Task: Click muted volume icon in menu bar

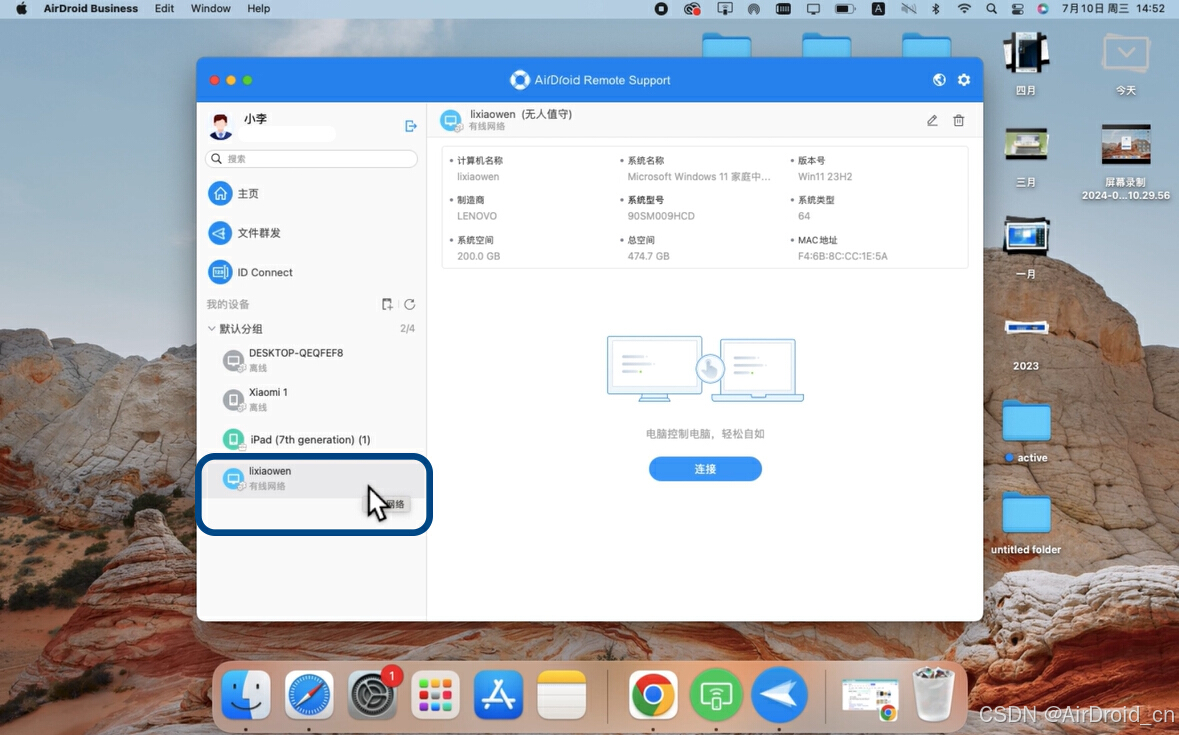Action: click(x=908, y=9)
